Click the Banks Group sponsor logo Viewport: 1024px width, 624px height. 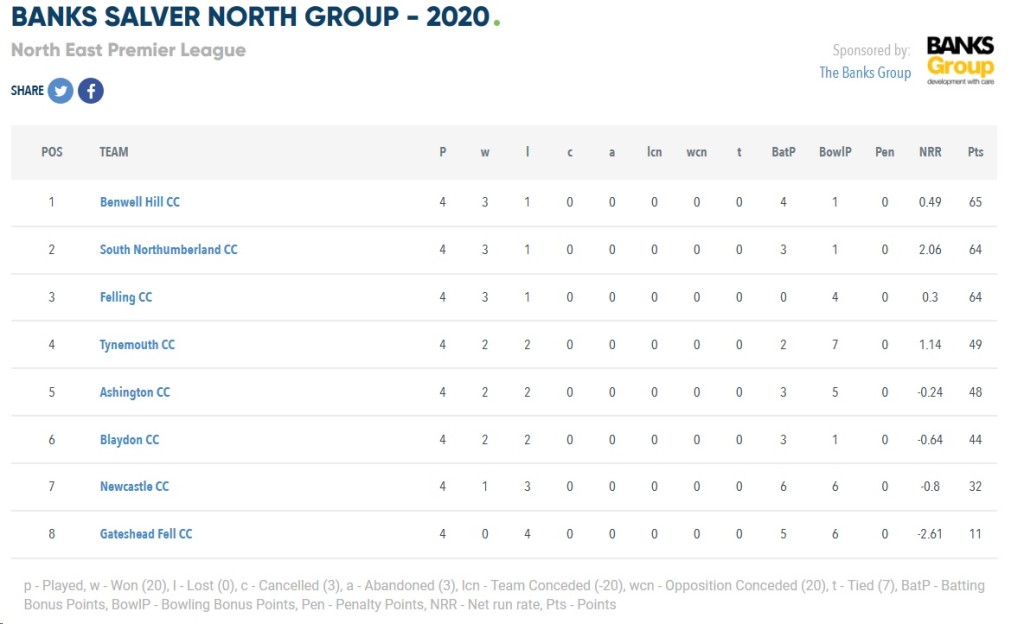(960, 61)
